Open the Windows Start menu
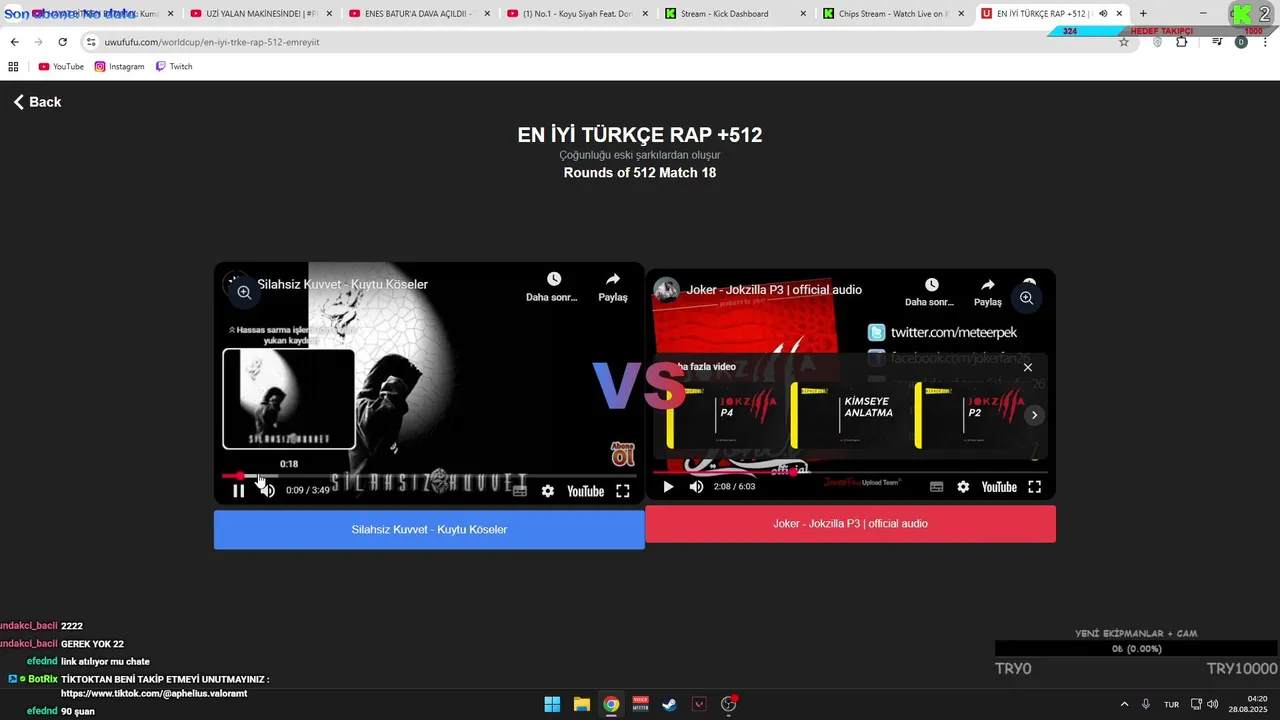 coord(552,704)
